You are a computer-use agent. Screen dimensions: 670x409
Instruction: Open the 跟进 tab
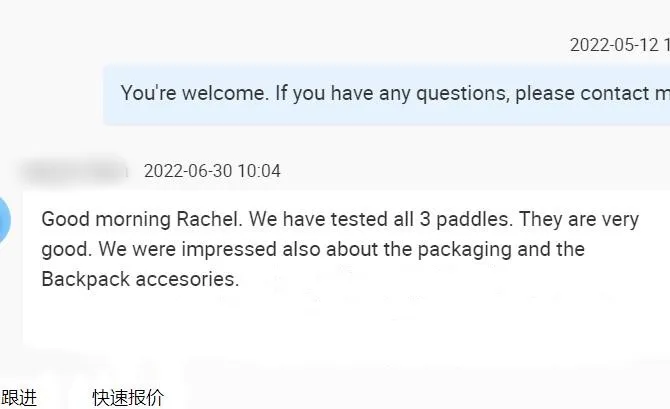pyautogui.click(x=18, y=398)
